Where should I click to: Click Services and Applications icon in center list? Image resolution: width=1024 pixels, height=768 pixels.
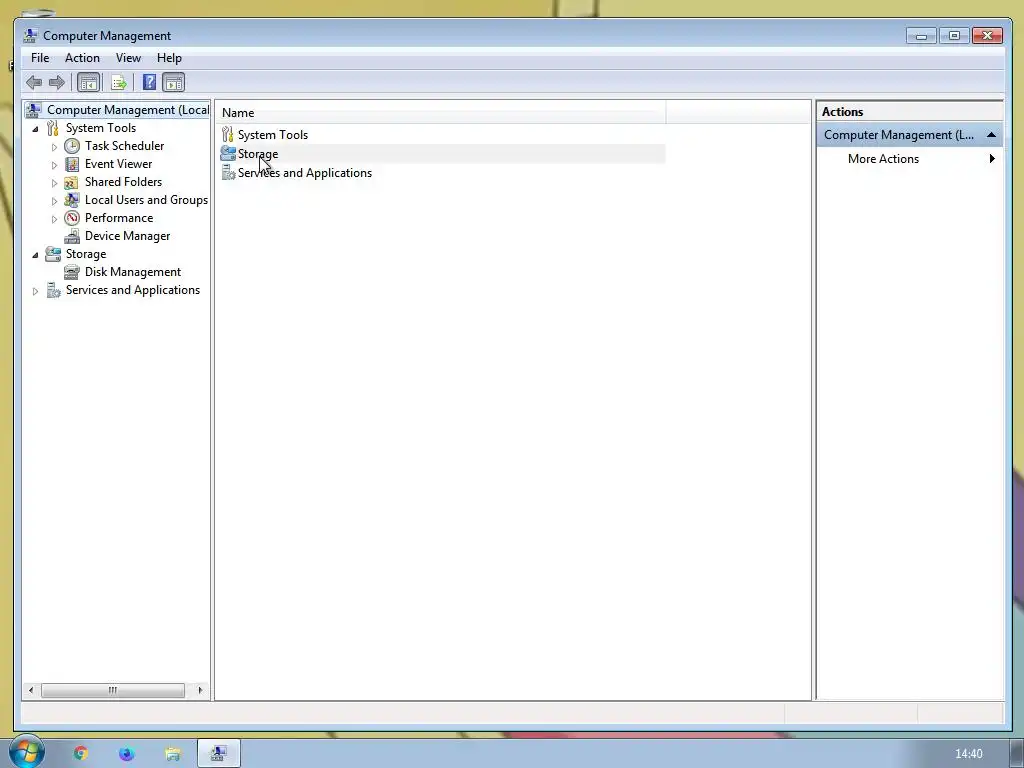(228, 172)
